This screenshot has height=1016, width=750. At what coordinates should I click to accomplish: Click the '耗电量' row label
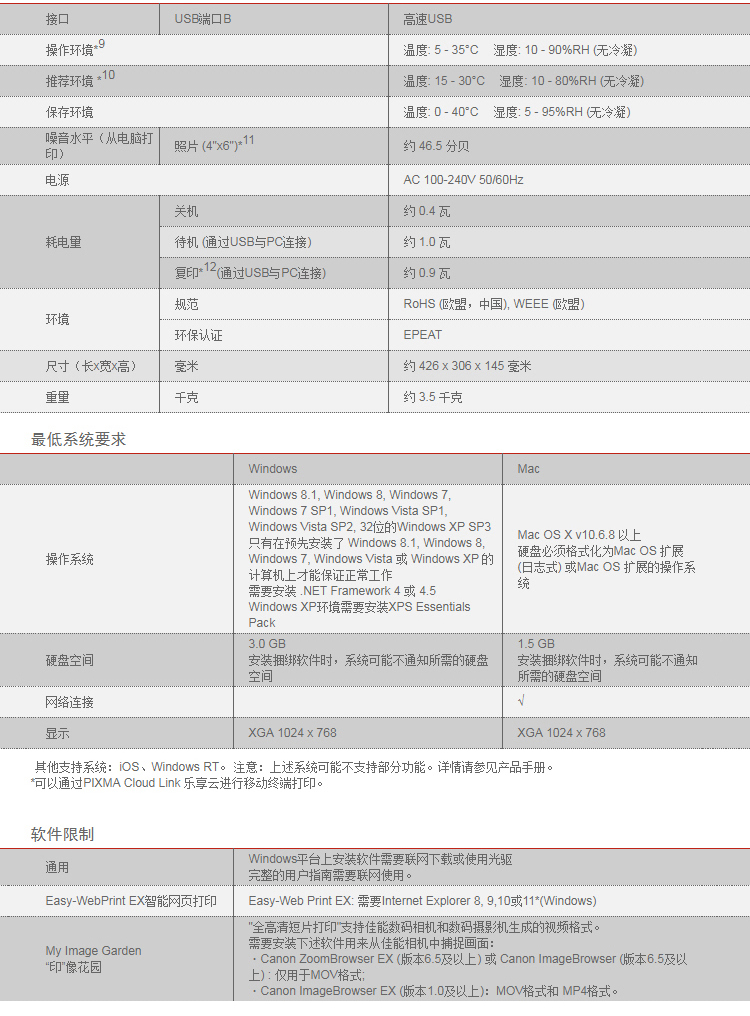pos(64,243)
